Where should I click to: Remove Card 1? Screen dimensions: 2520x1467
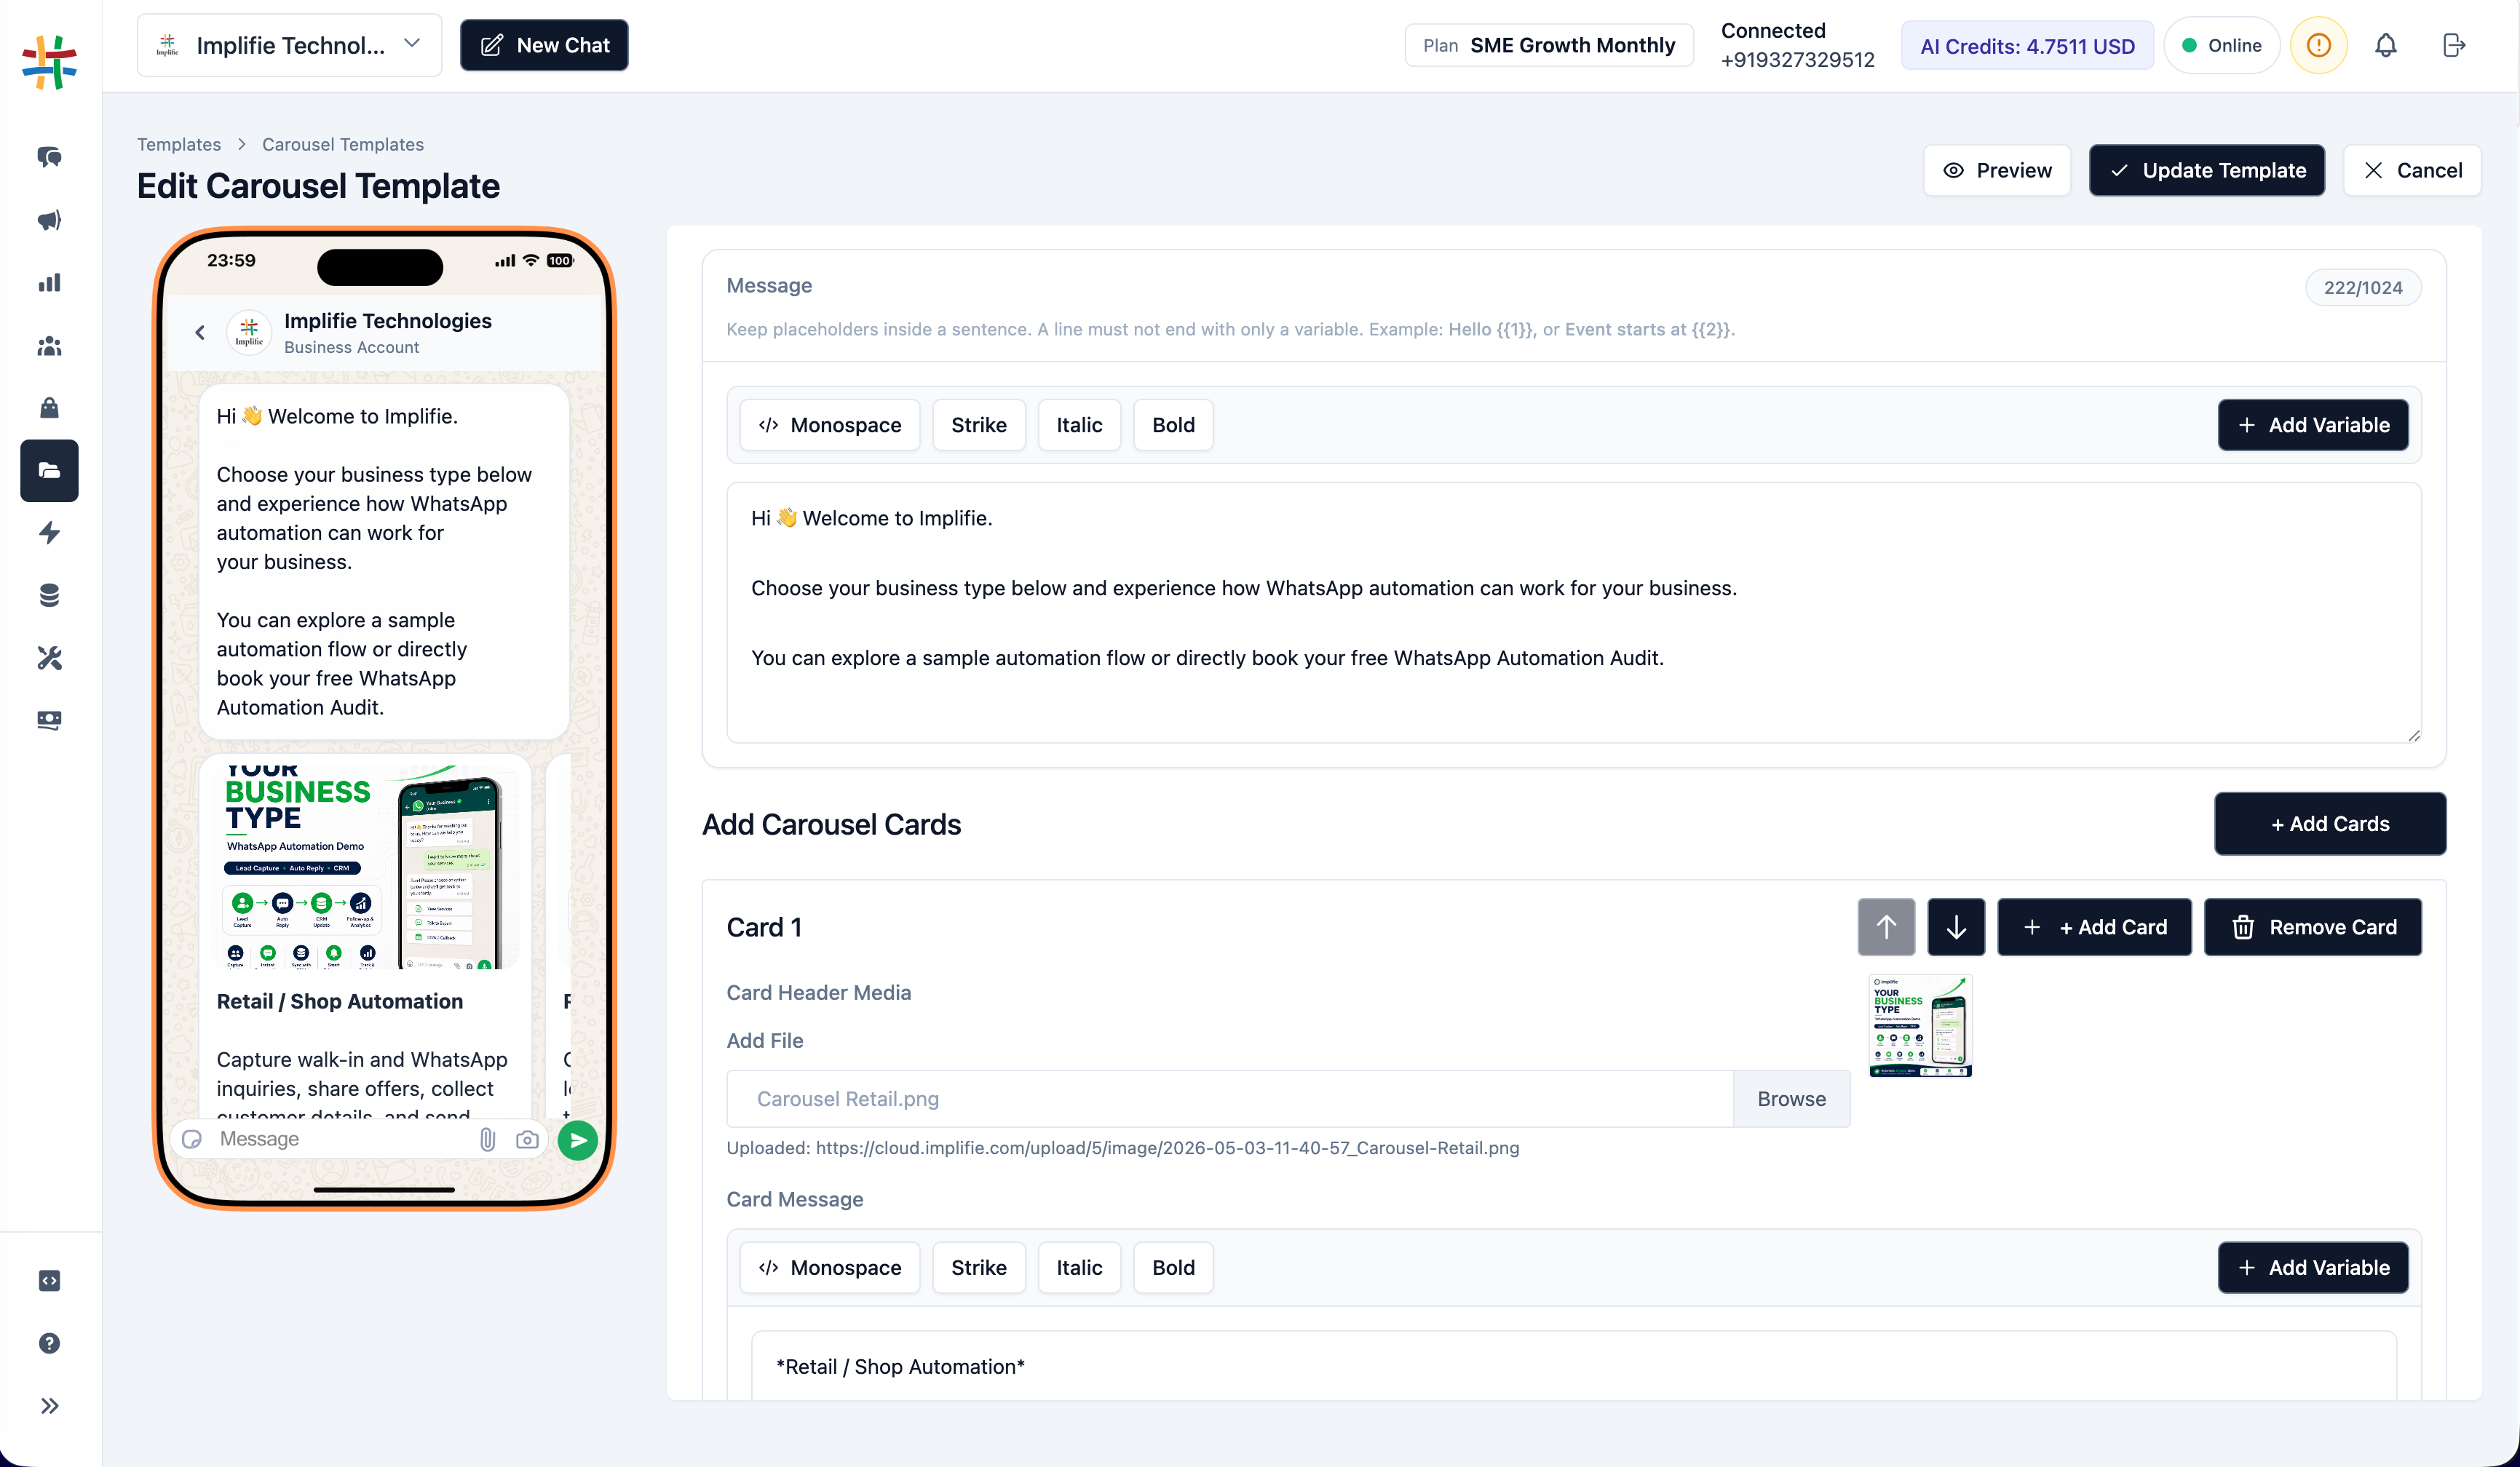point(2313,927)
